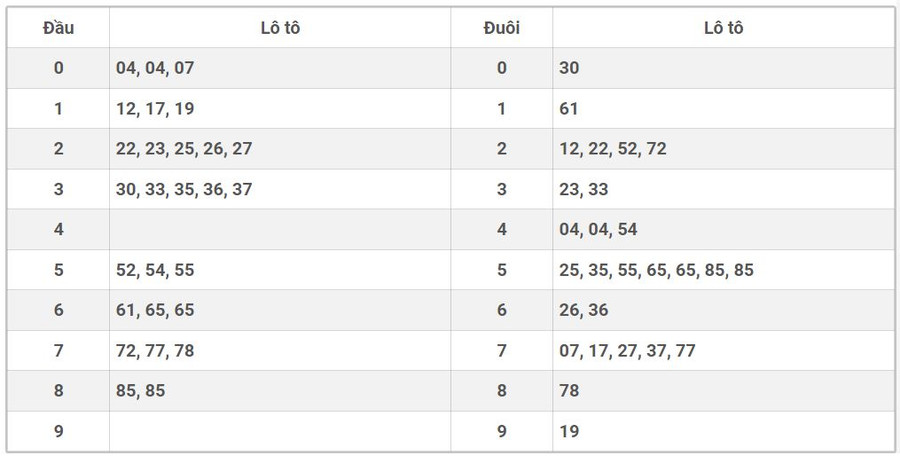The width and height of the screenshot is (900, 457).
Task: Select the cell containing 26, 36
Action: point(583,310)
